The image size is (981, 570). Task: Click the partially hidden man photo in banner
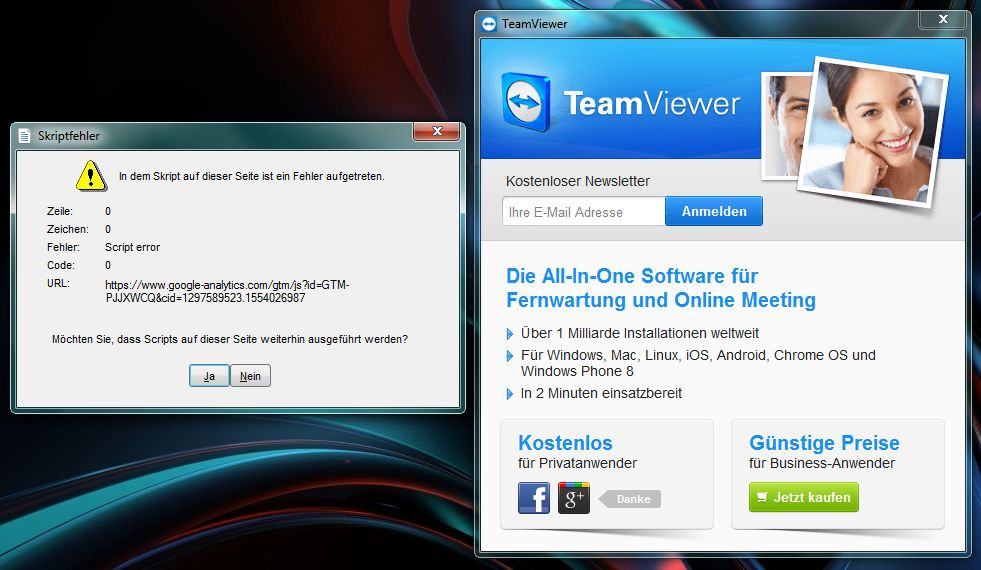point(785,125)
